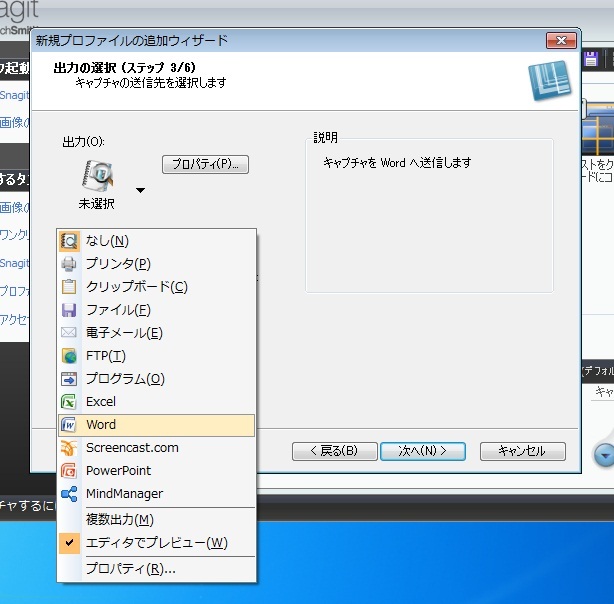Click the floppy disk icon beside ファイル(F)
Image resolution: width=614 pixels, height=604 pixels.
pyautogui.click(x=69, y=310)
